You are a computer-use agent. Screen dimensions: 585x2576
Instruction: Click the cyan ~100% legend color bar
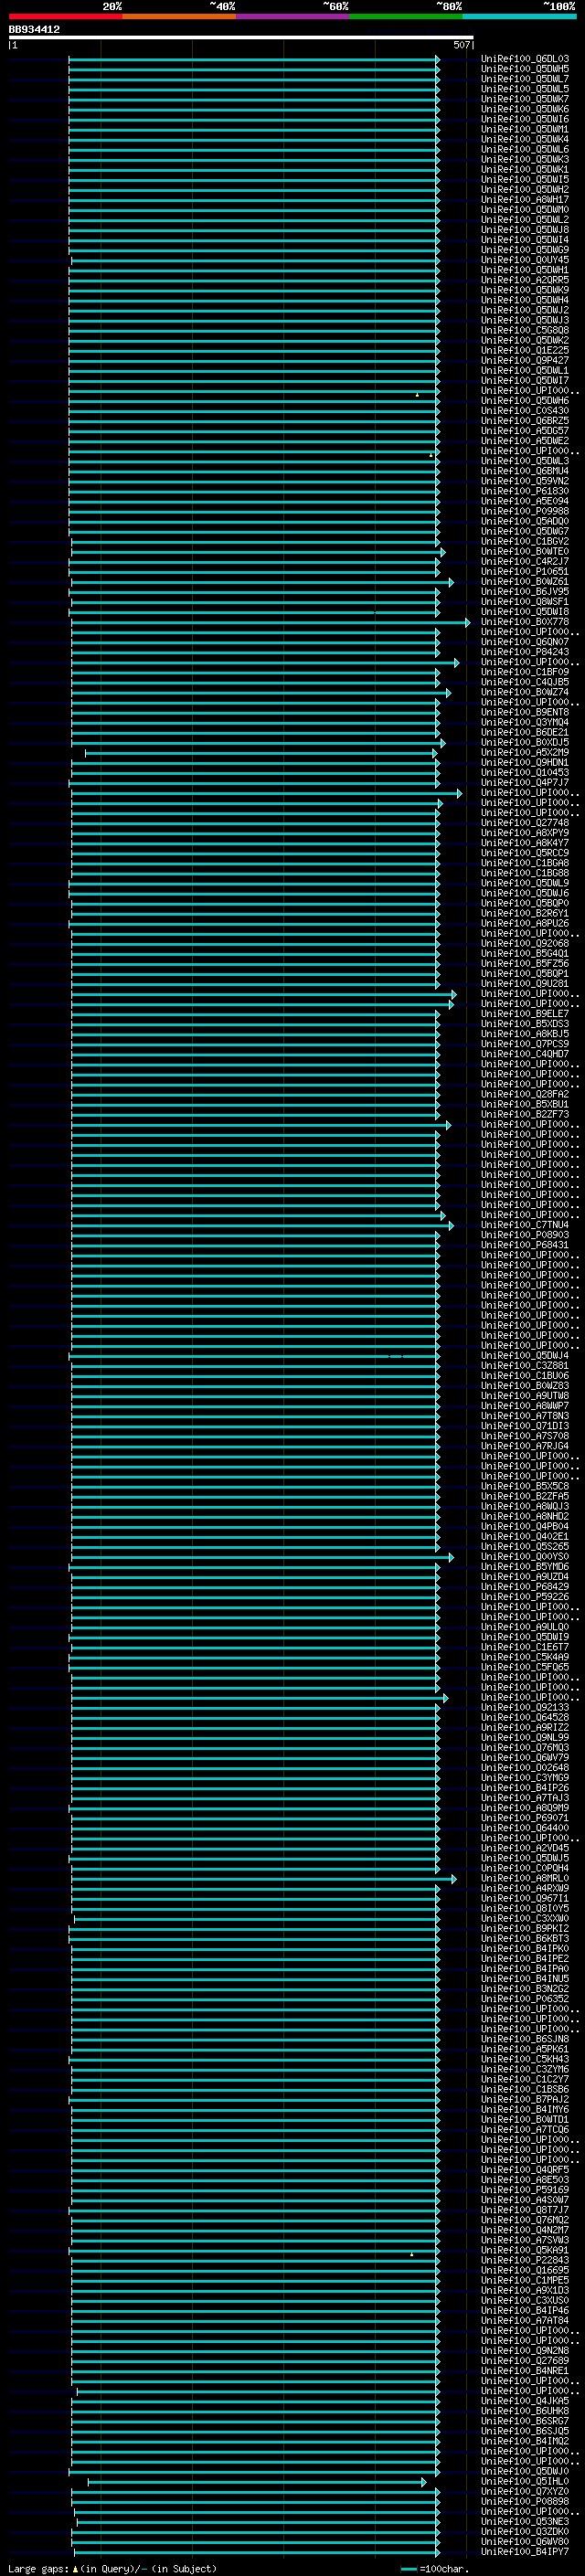(x=519, y=16)
